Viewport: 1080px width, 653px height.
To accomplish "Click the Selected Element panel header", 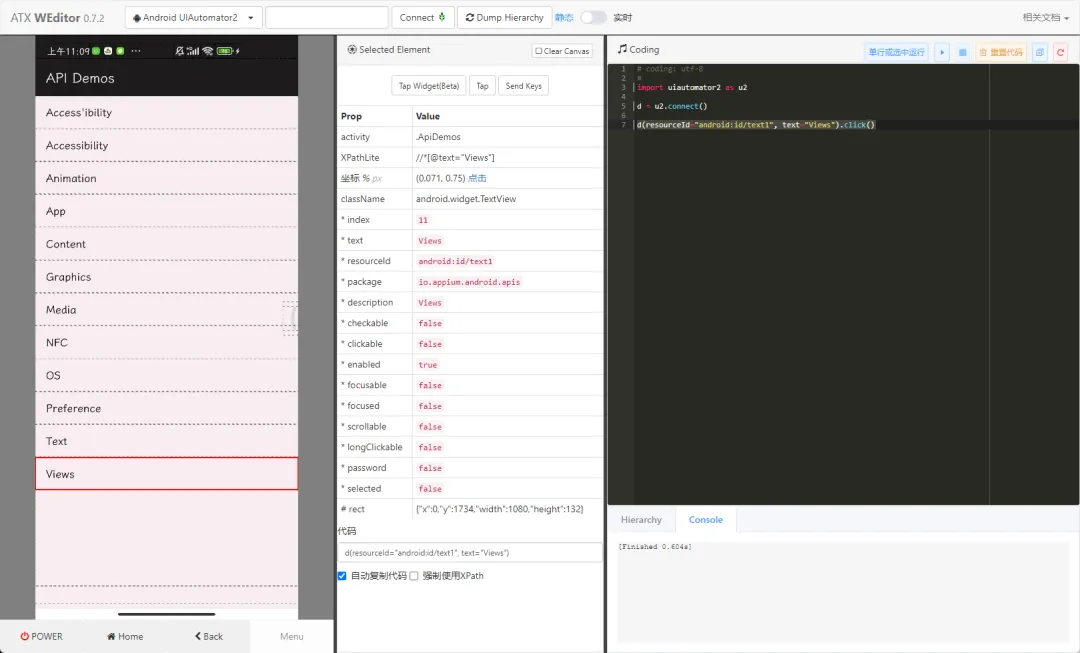I will pyautogui.click(x=388, y=50).
